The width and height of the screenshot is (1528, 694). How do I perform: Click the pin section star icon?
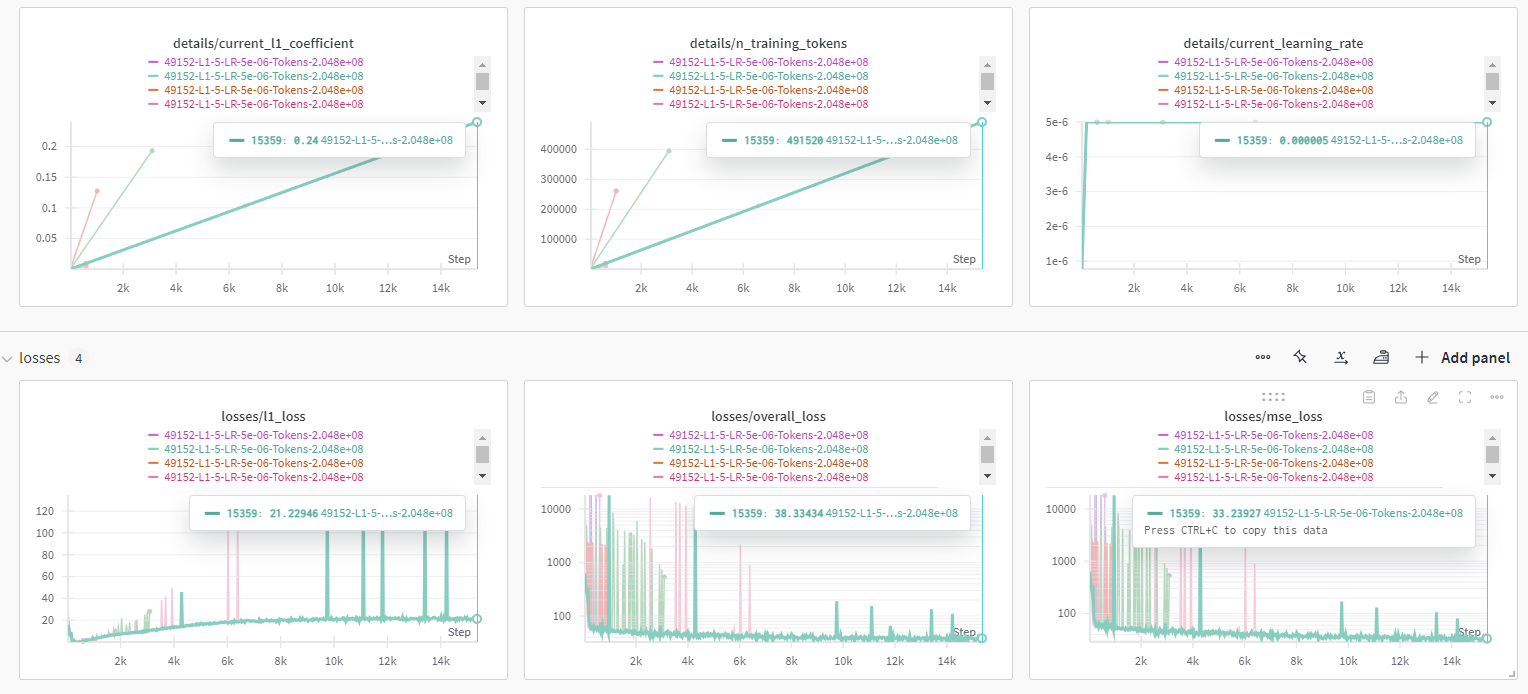click(x=1300, y=357)
